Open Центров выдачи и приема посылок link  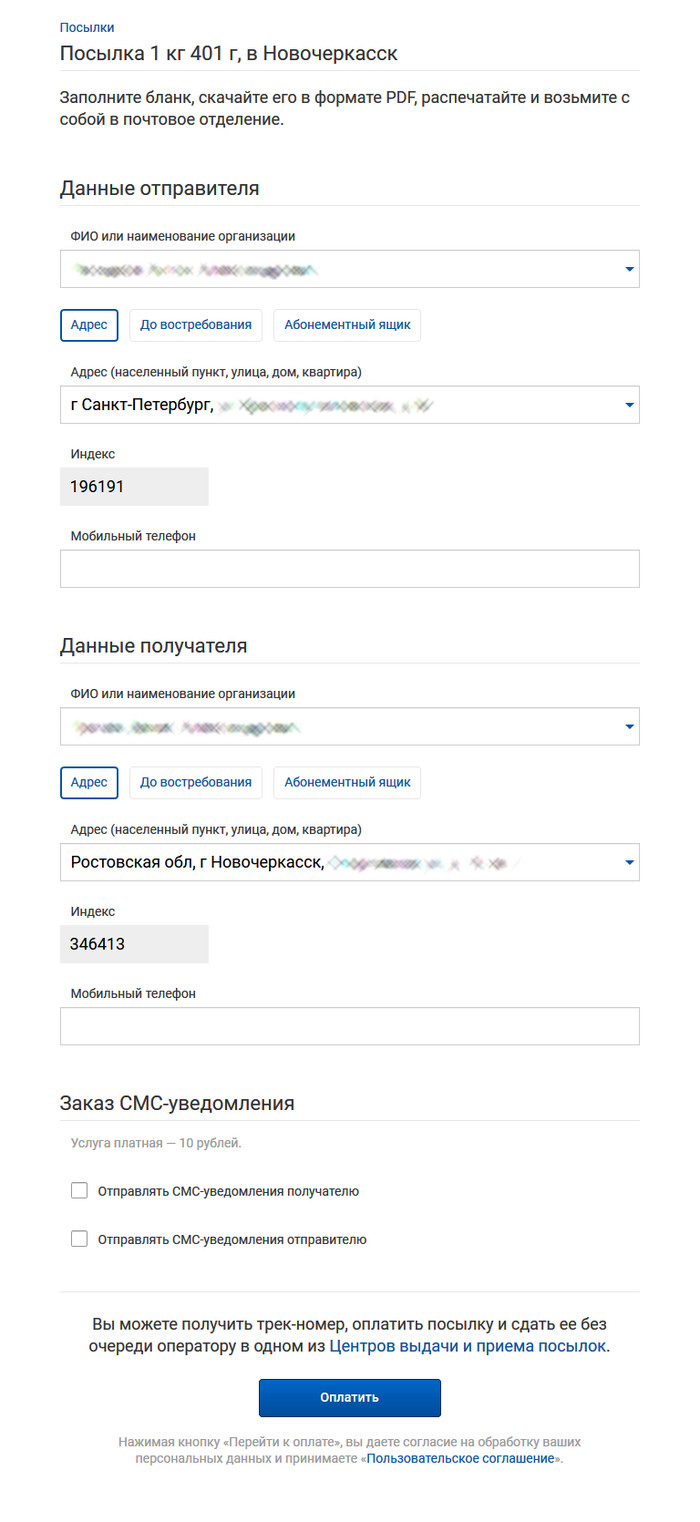tap(467, 1346)
